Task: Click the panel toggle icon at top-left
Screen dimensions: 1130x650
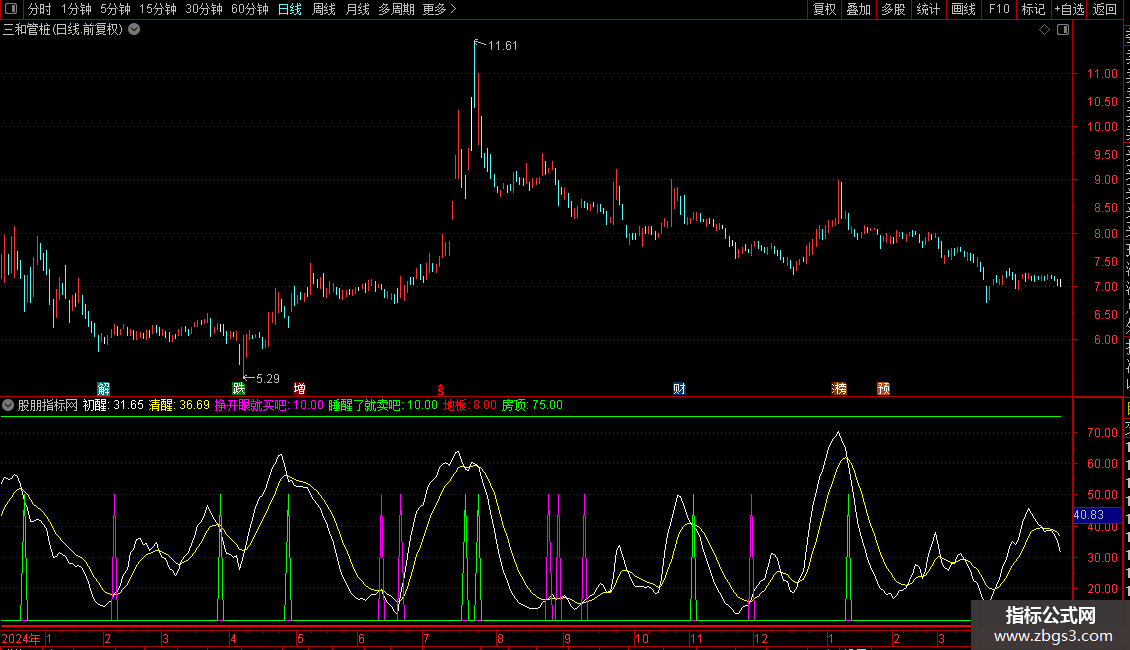Action: tap(11, 9)
